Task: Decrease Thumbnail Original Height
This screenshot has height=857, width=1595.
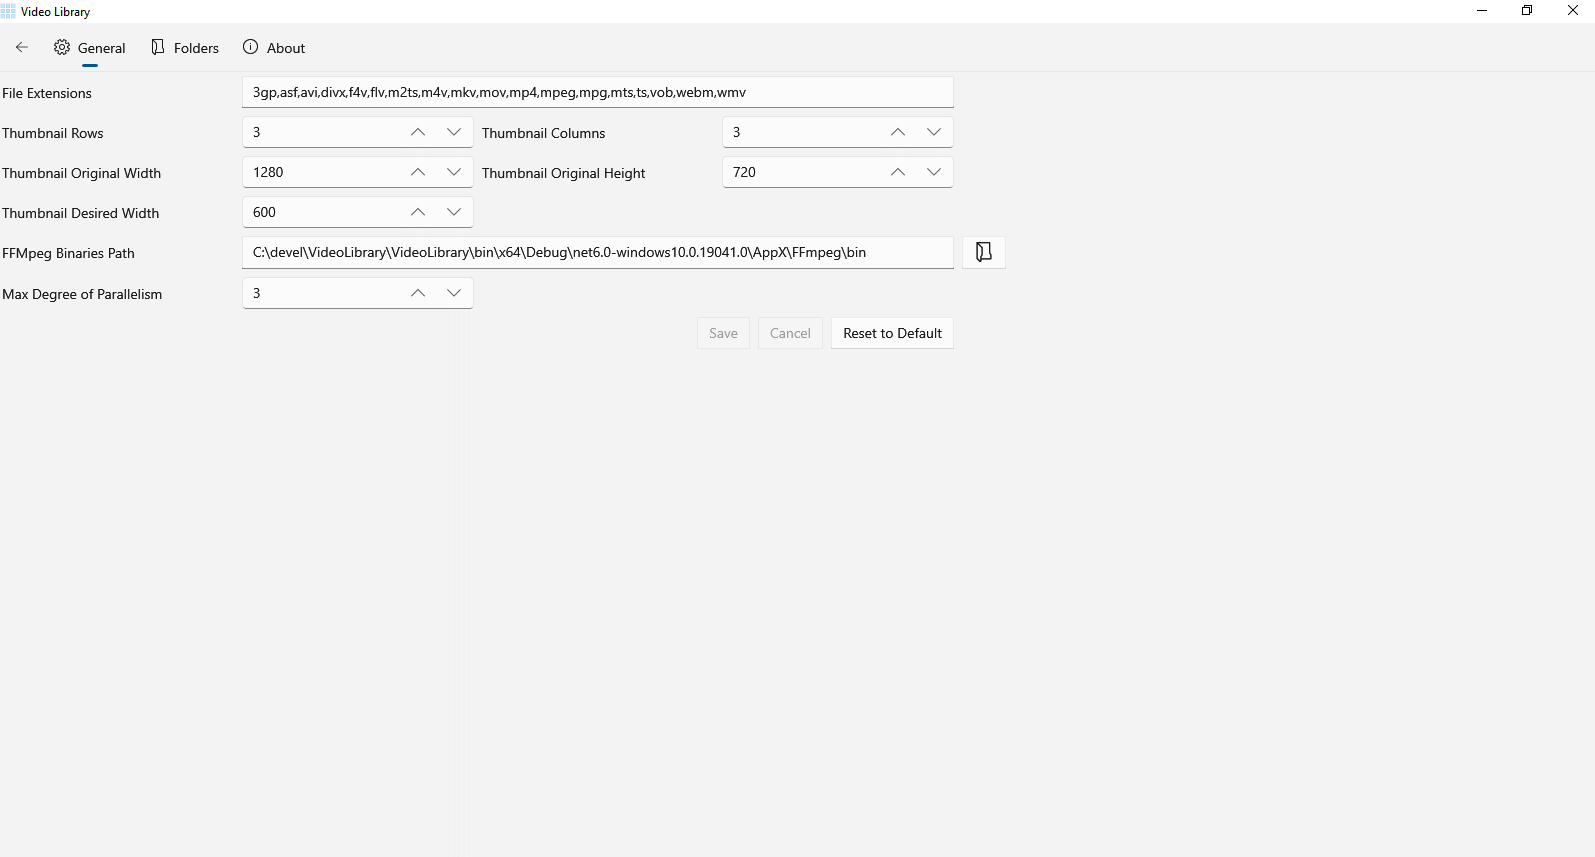Action: [934, 172]
